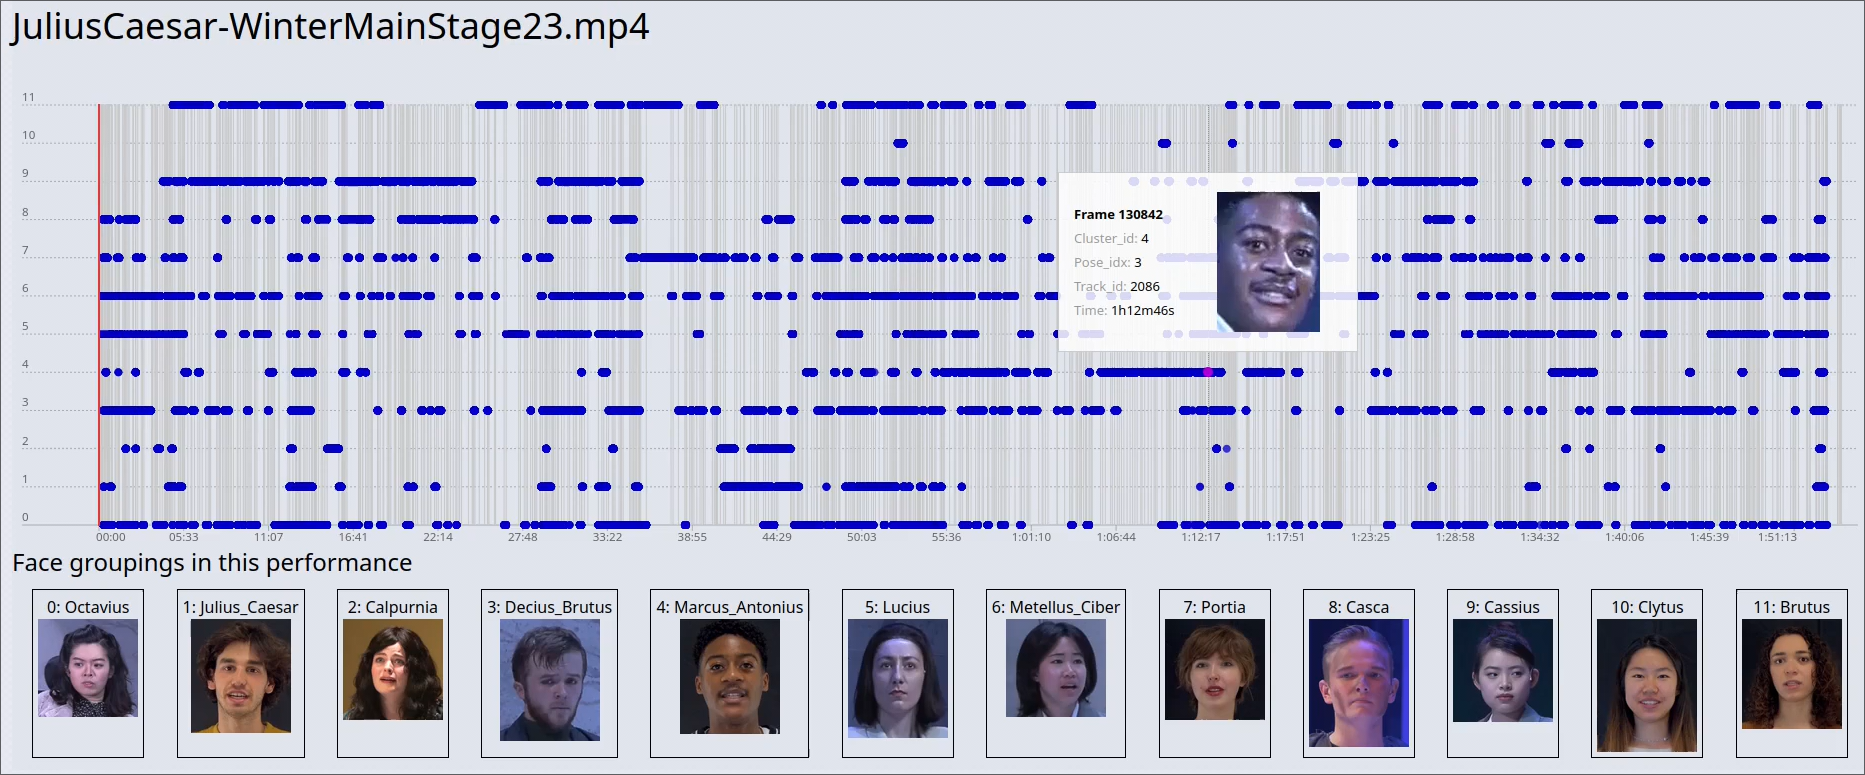
Task: Click the '7: Portia' label
Action: 1215,607
